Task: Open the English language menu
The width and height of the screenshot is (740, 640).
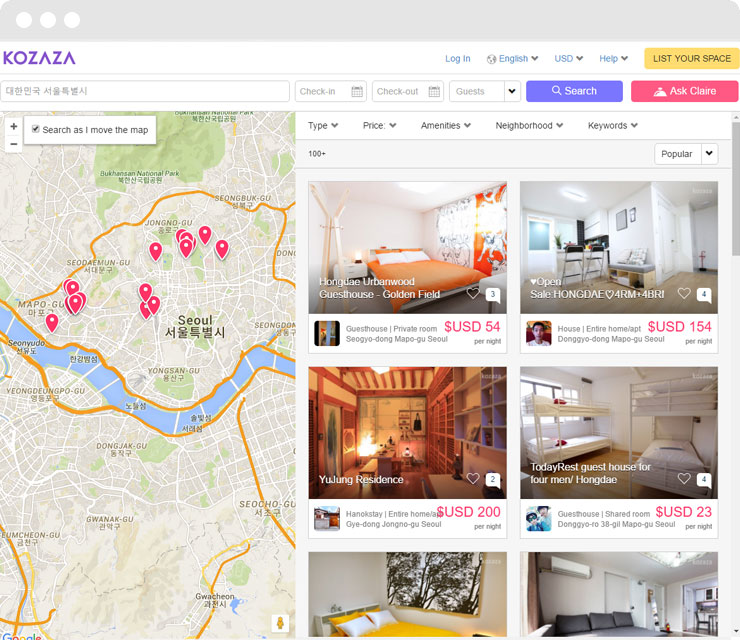Action: (x=513, y=59)
